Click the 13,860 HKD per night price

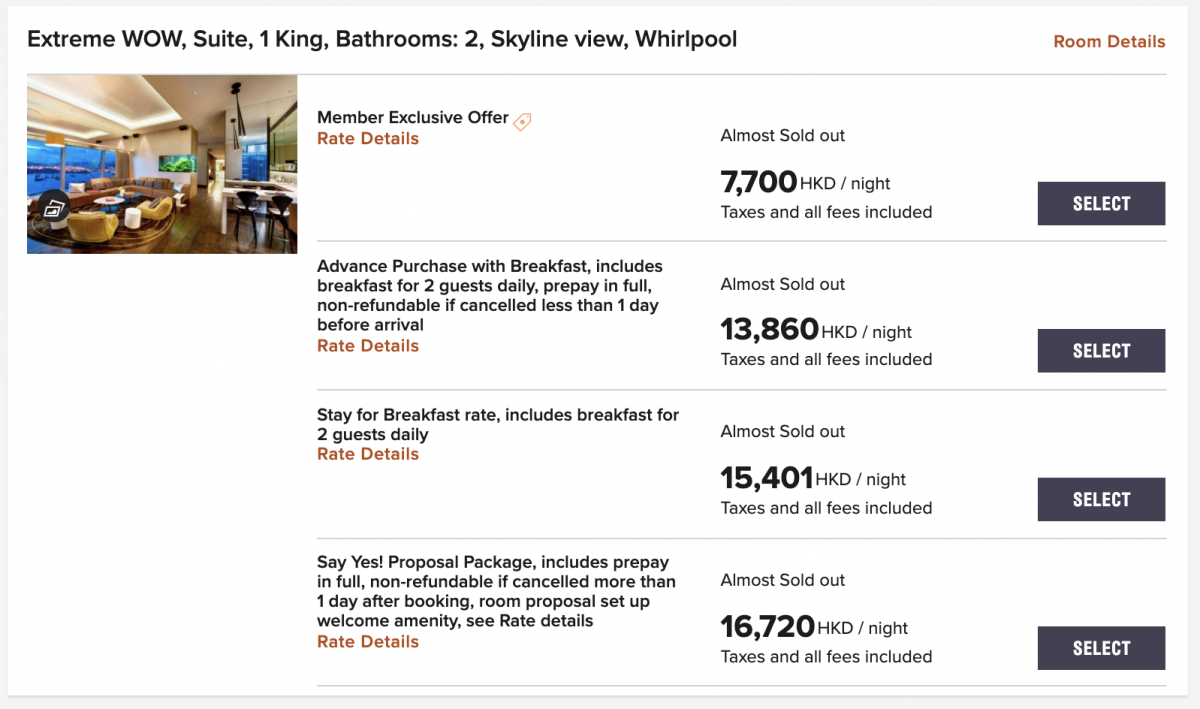click(x=816, y=331)
